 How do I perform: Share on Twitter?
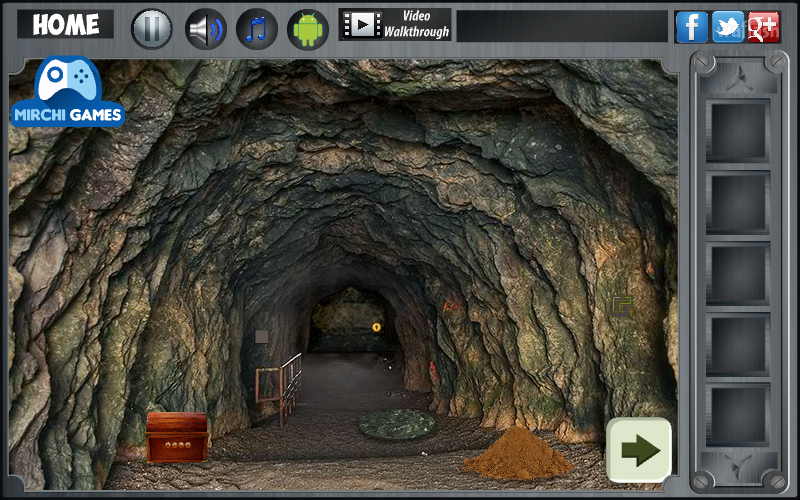728,27
